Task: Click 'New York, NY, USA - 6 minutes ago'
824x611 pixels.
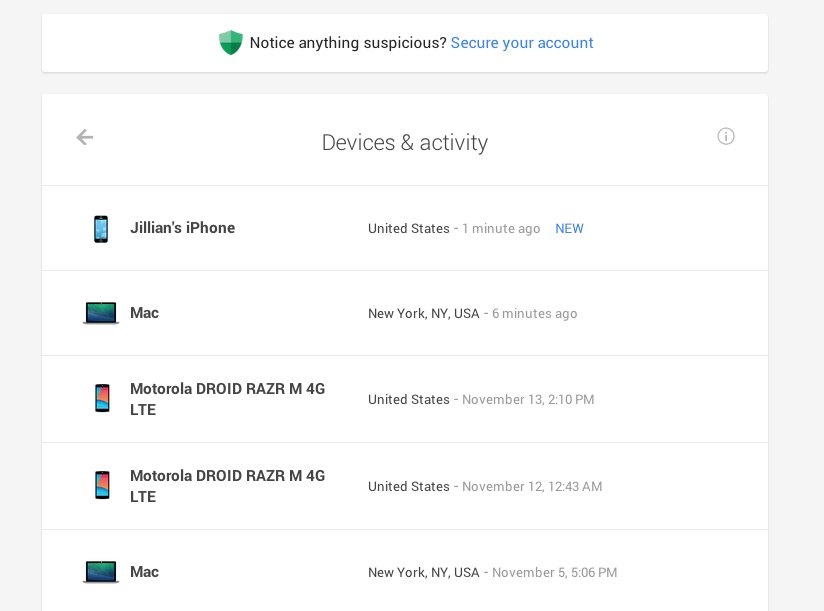Action: tap(472, 314)
